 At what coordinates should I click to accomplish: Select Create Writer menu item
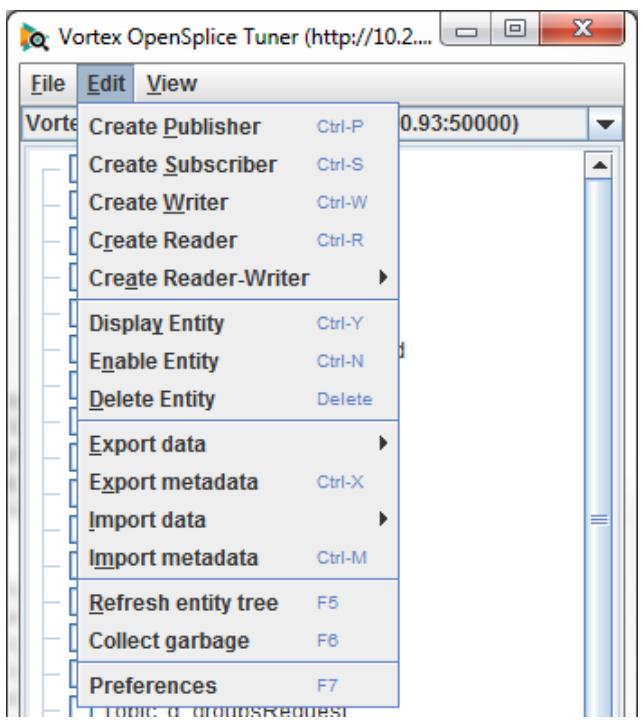coord(238,202)
